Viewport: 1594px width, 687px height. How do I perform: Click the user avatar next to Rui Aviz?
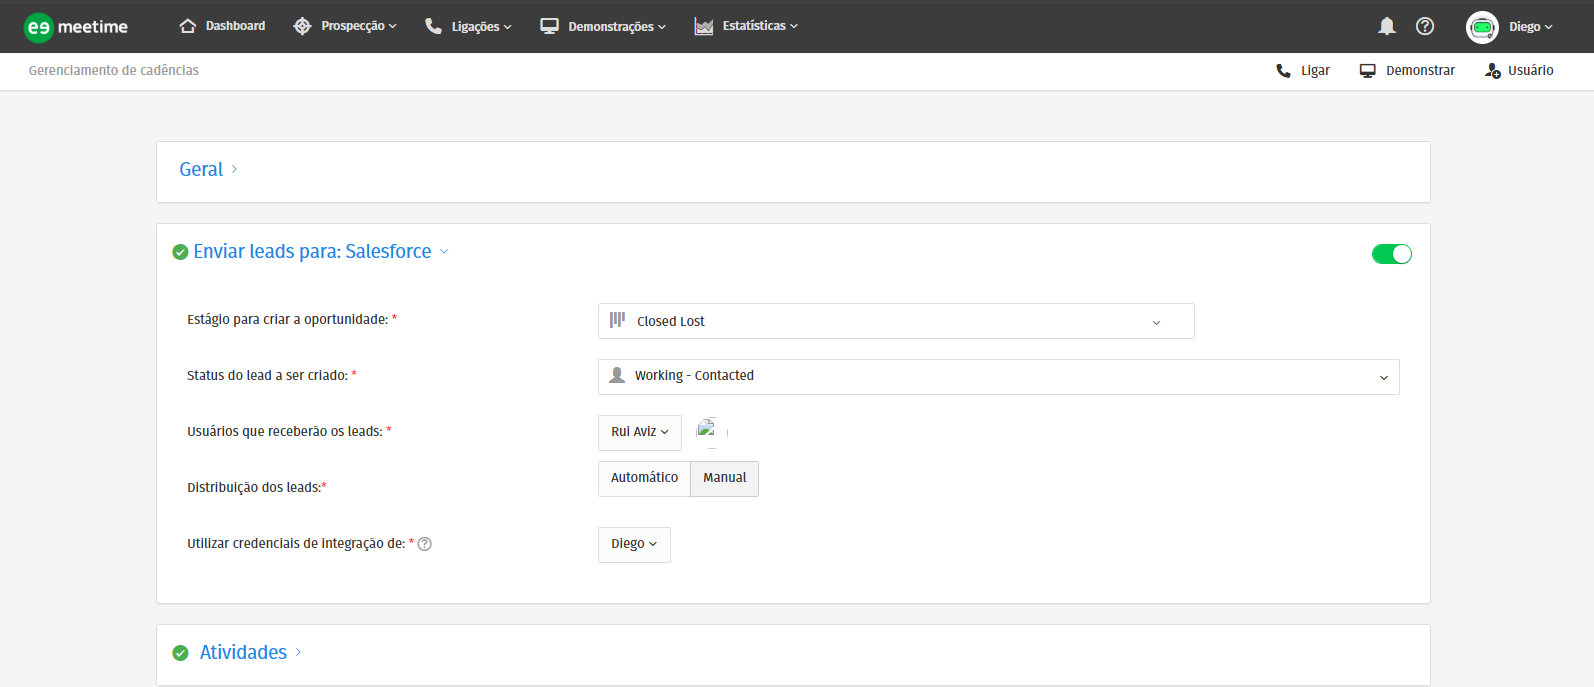711,432
